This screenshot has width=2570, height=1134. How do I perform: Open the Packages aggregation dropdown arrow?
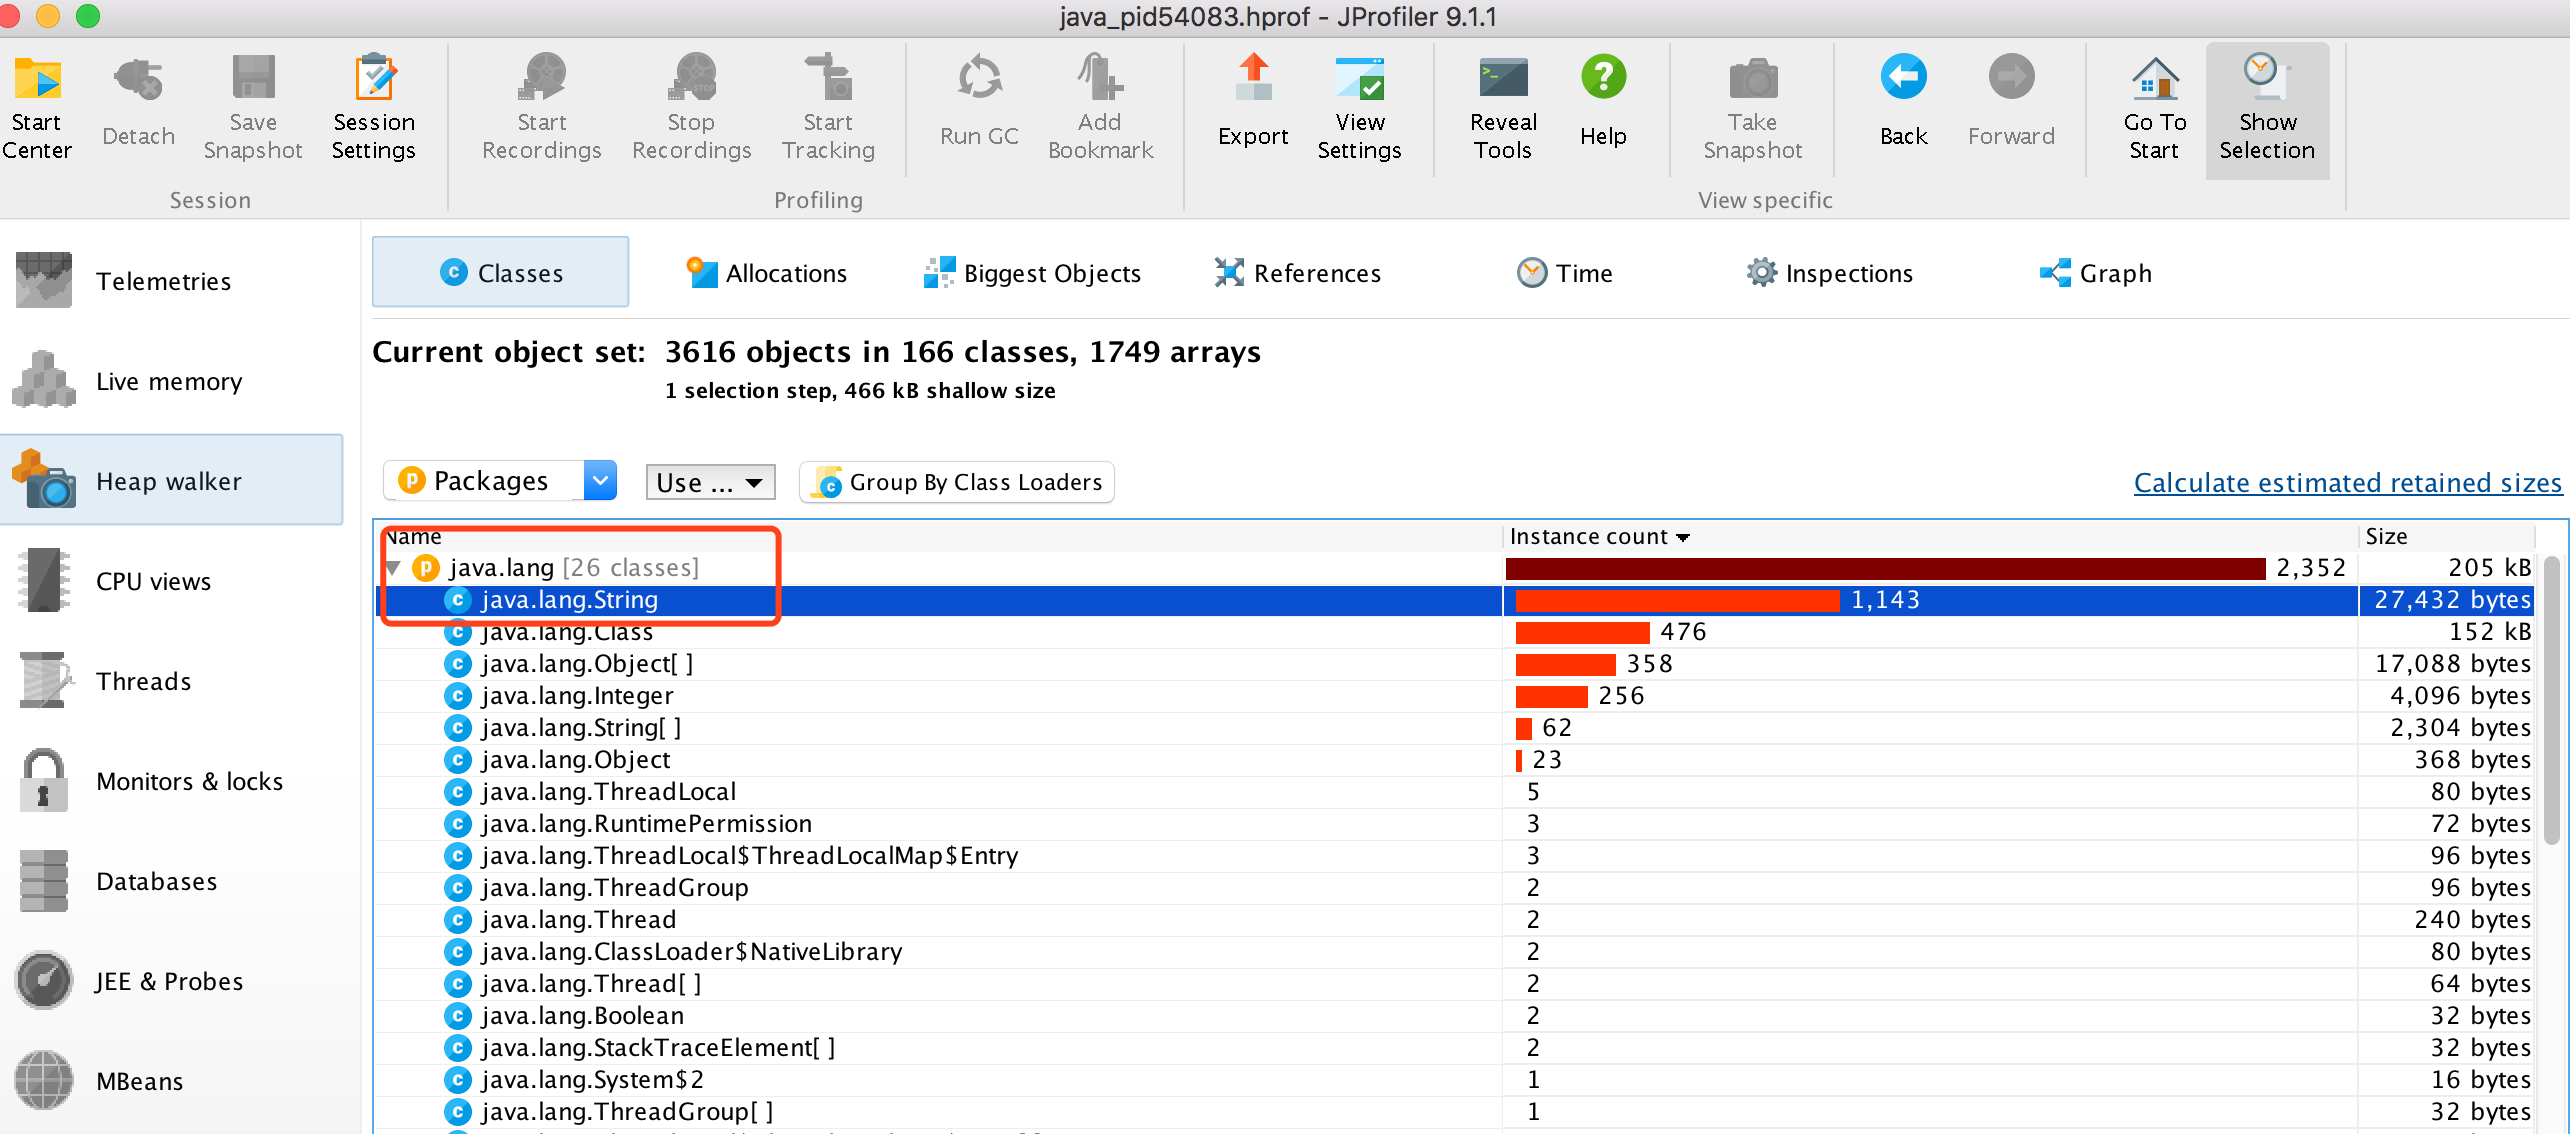(x=599, y=481)
